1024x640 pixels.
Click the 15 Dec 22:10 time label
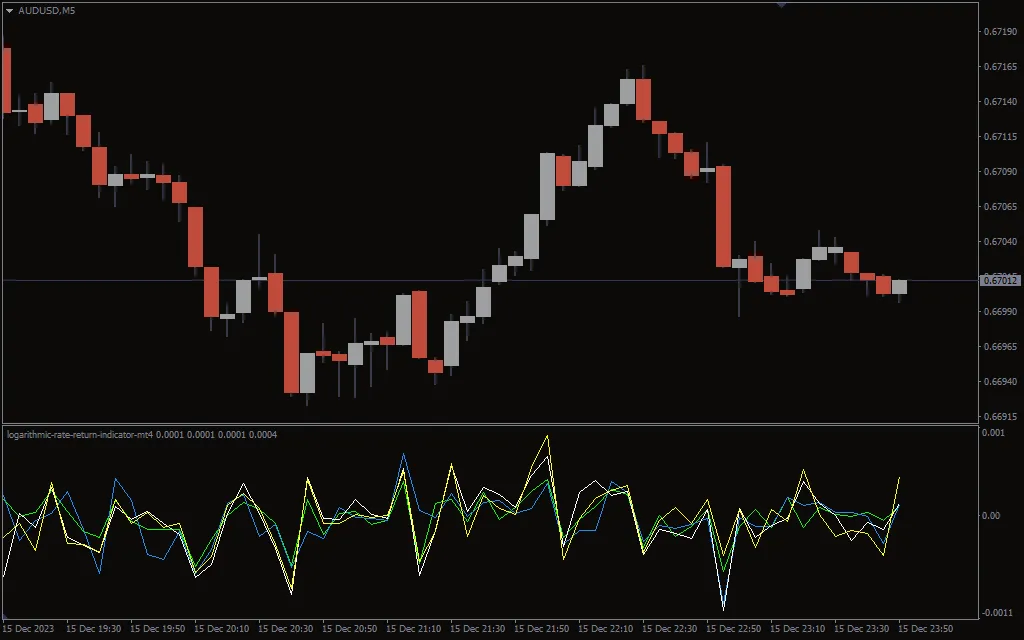coord(607,630)
